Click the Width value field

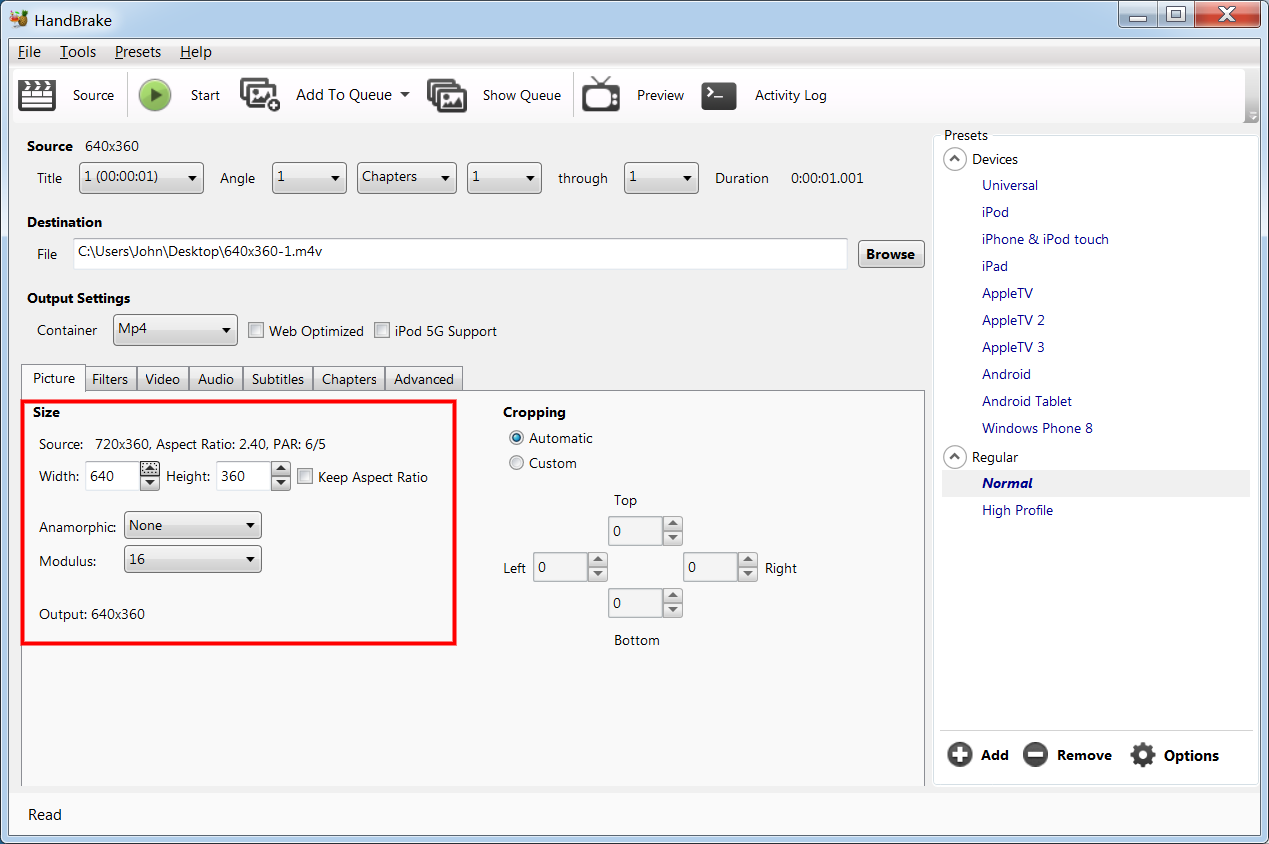(x=112, y=476)
